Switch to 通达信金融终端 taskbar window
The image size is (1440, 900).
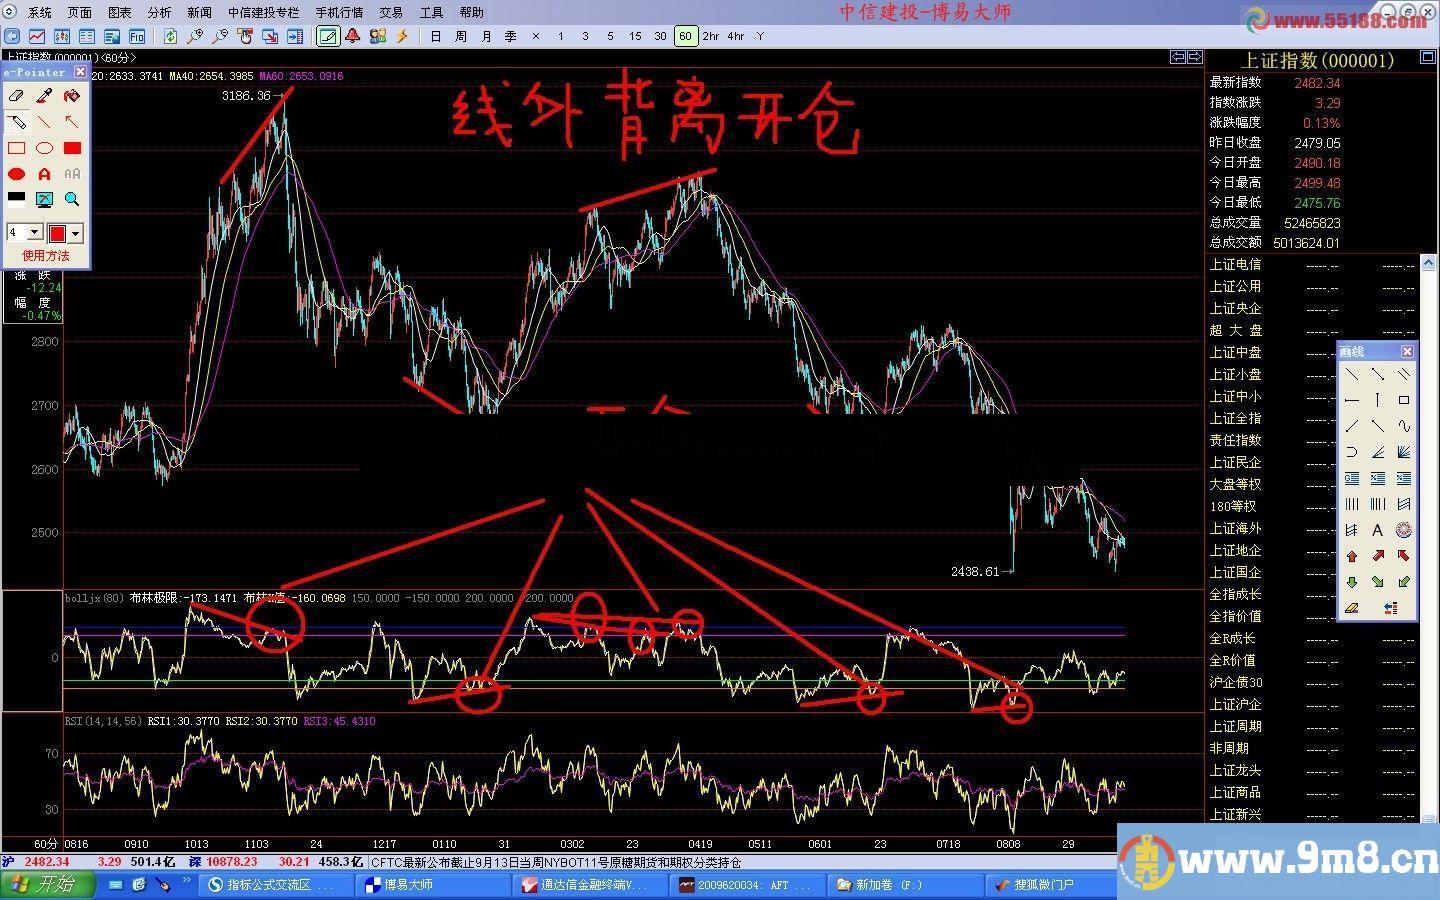[589, 885]
